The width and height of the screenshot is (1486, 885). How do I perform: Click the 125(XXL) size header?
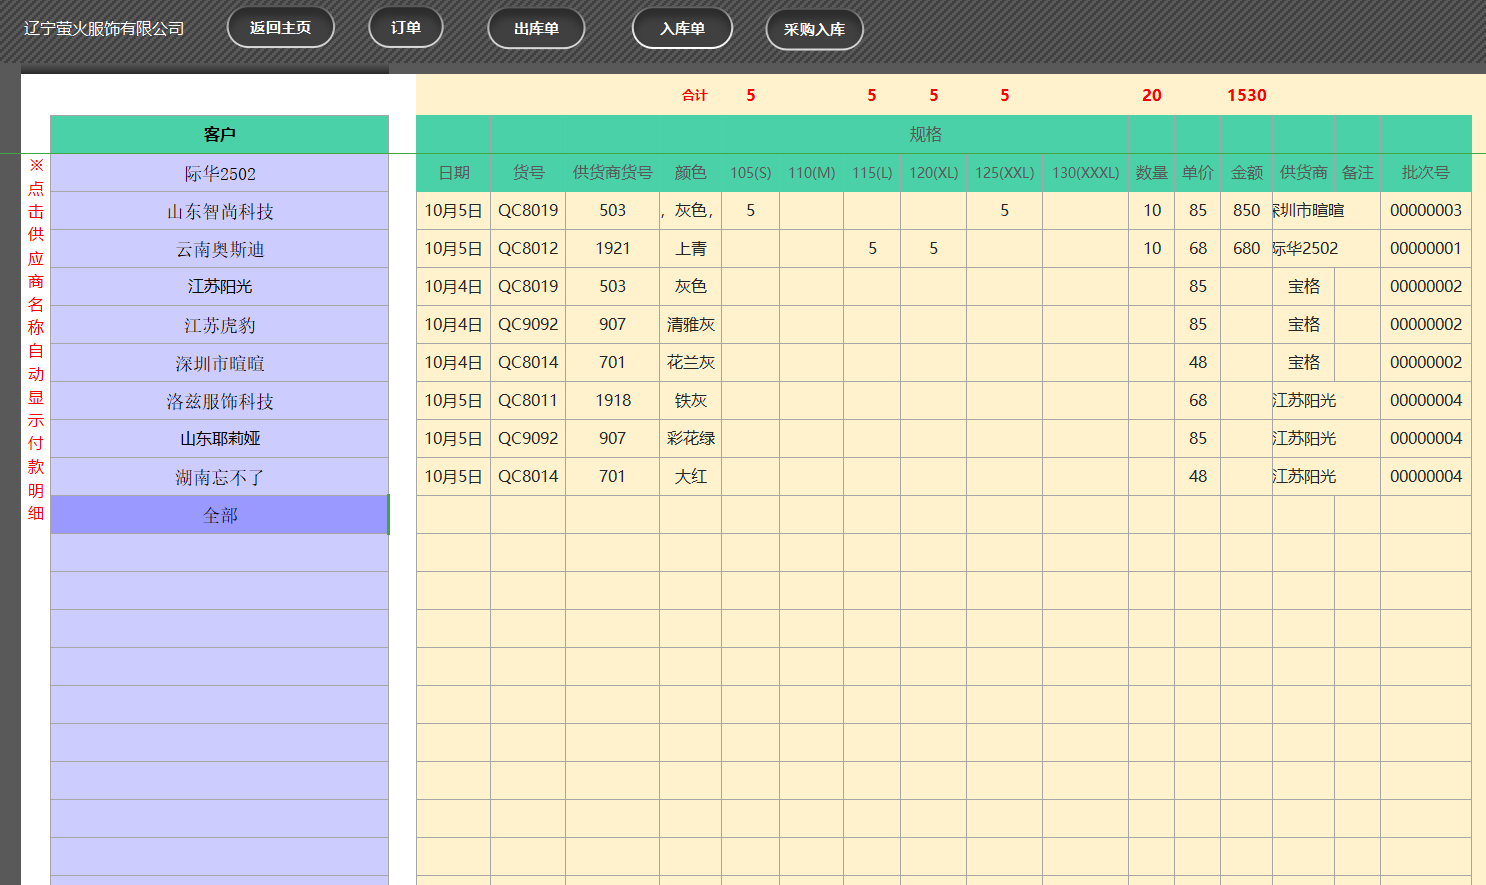point(1004,172)
